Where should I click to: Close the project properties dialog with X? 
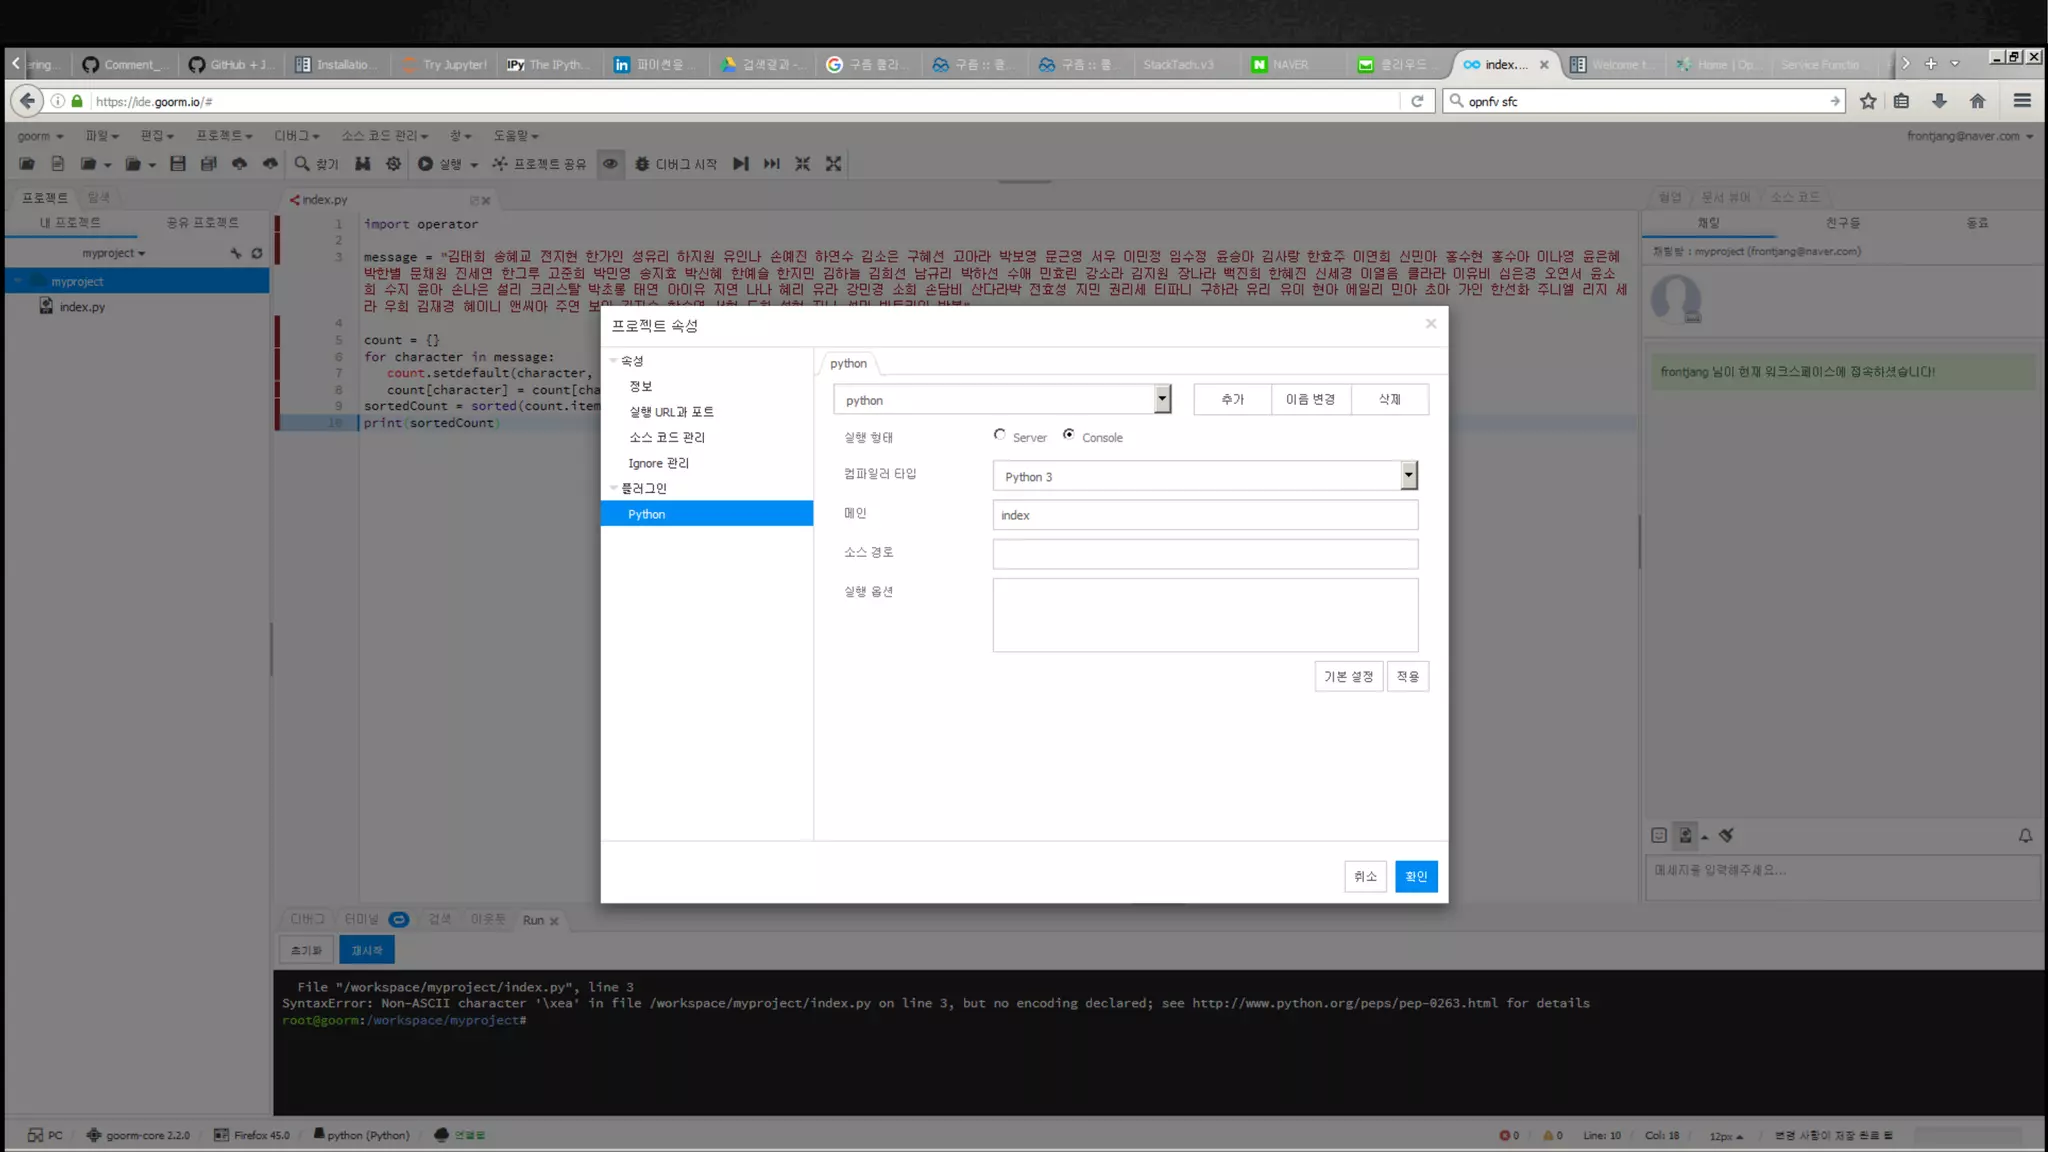tap(1431, 323)
